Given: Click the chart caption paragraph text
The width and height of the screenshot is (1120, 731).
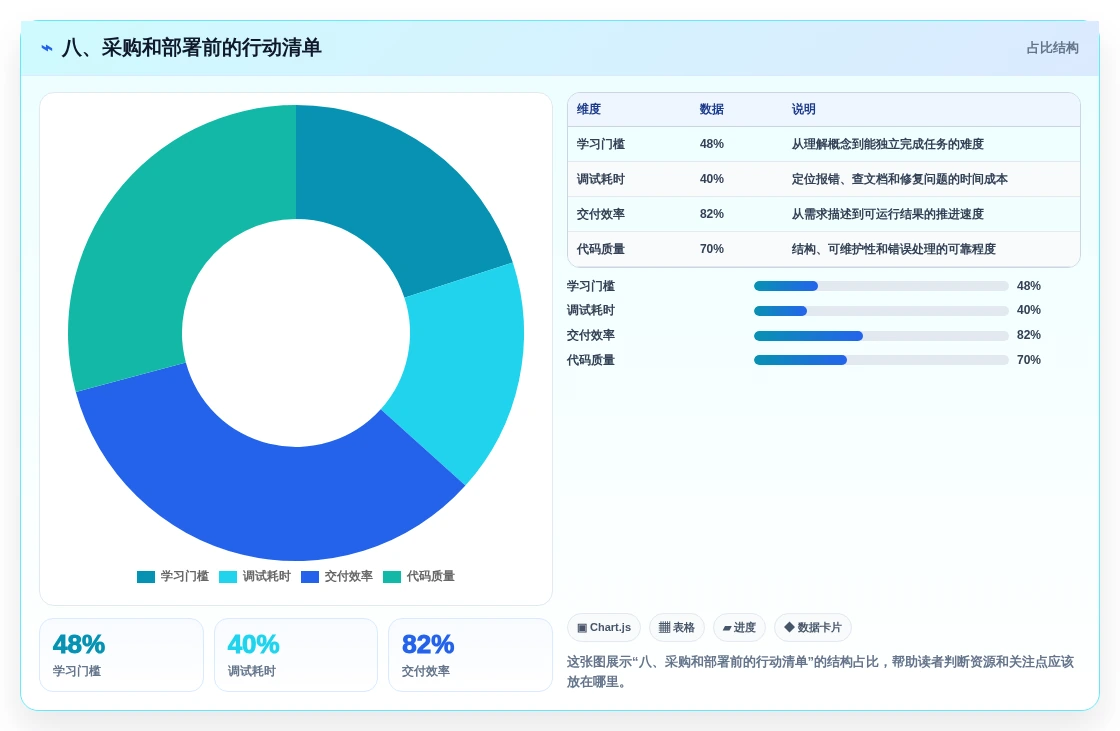Looking at the screenshot, I should point(820,672).
